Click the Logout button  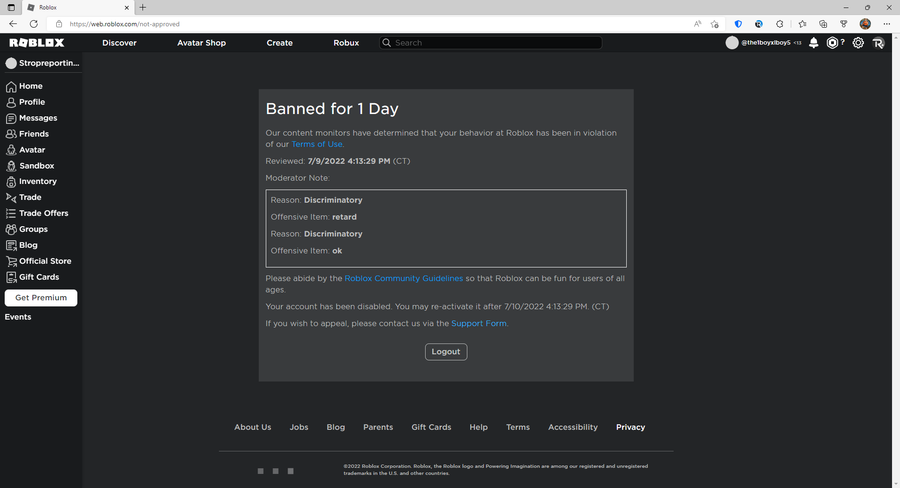coord(446,352)
